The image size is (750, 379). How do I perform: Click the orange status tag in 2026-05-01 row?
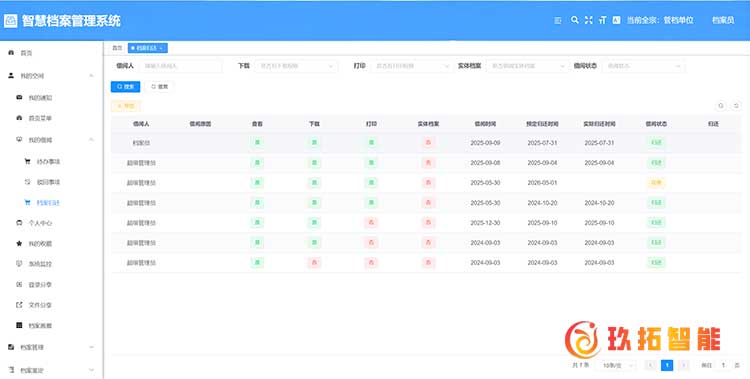(656, 182)
